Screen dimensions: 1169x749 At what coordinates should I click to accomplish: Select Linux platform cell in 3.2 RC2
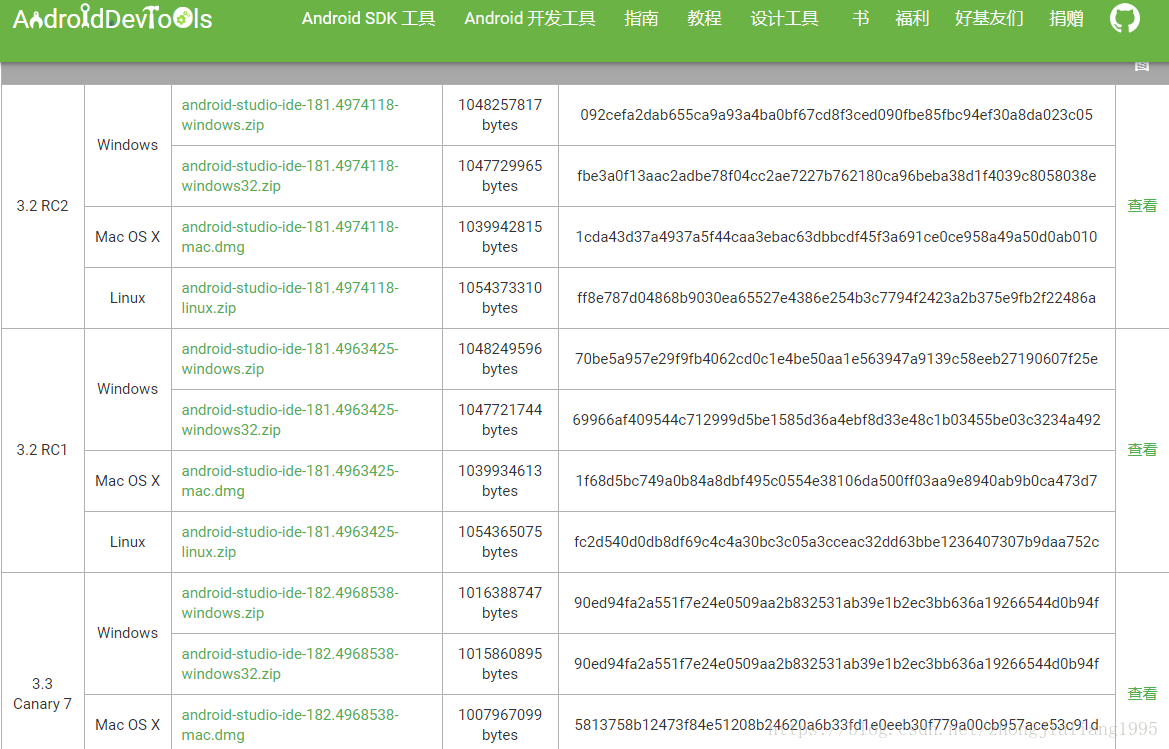coord(127,298)
